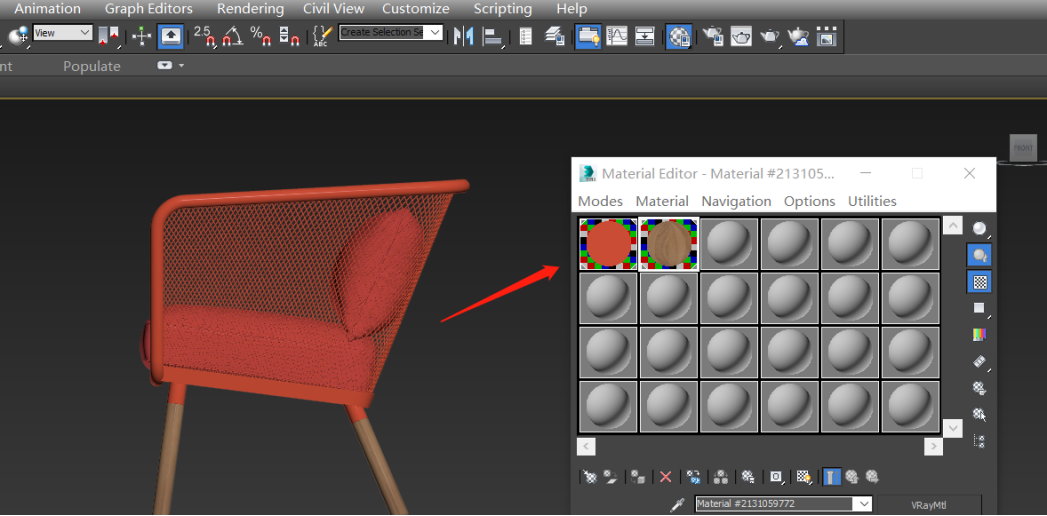The image size is (1047, 516).
Task: Expand the Create Selection Set dropdown
Action: click(434, 32)
